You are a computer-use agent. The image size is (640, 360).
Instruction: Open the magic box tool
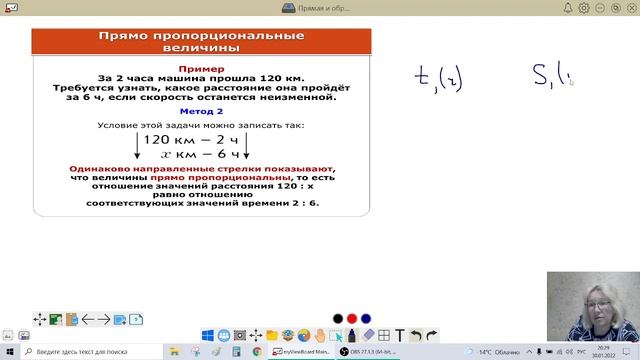click(288, 336)
